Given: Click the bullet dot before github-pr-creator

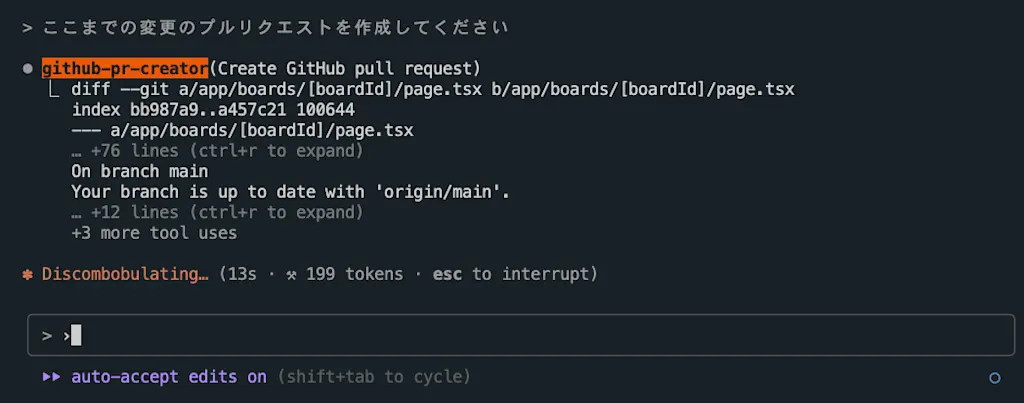Looking at the screenshot, I should 27,69.
